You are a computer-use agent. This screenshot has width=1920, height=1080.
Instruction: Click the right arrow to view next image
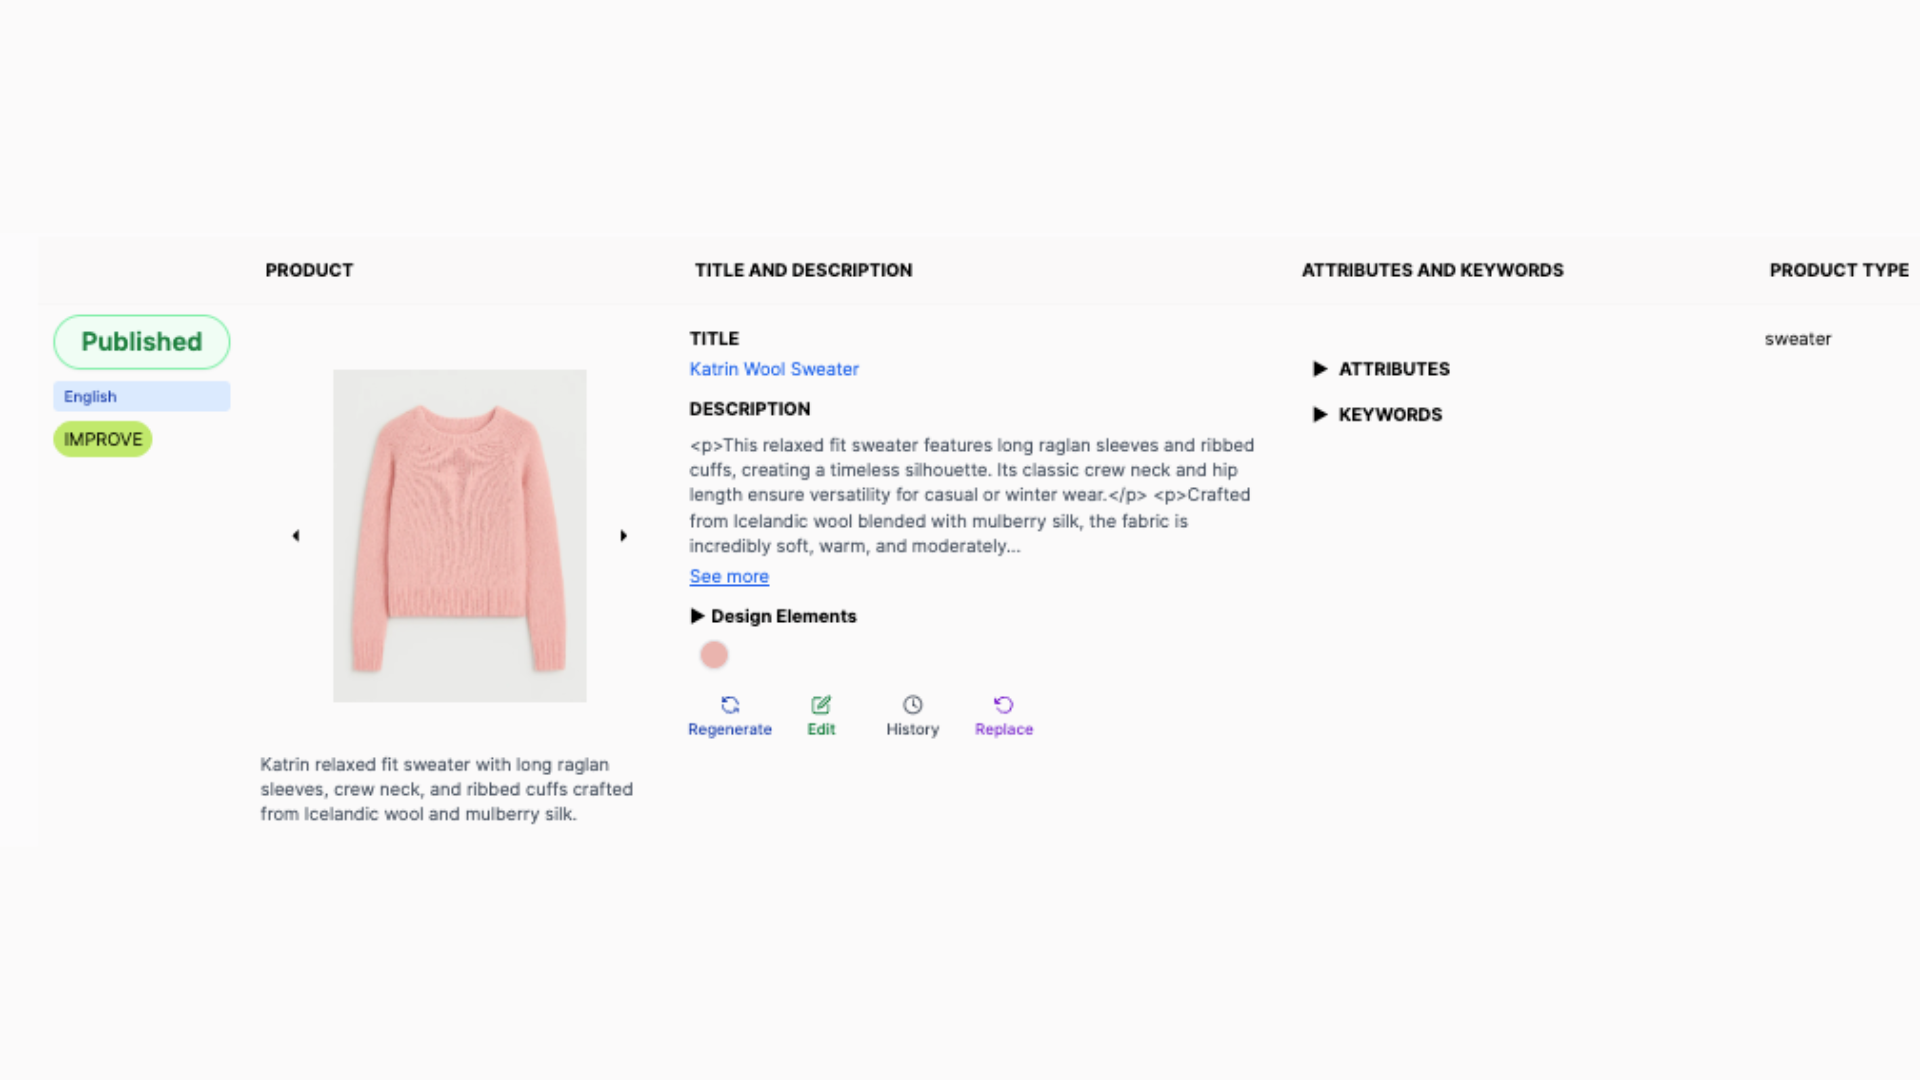(x=624, y=535)
